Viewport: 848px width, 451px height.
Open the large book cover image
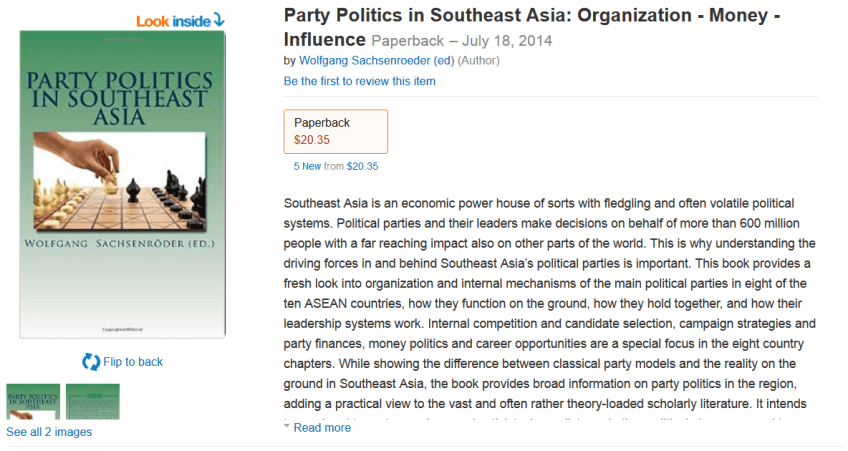(x=122, y=185)
